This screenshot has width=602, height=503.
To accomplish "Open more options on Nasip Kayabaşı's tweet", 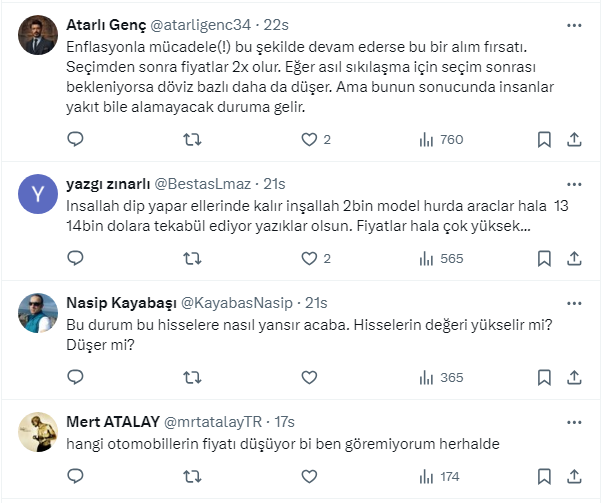I will 571,303.
